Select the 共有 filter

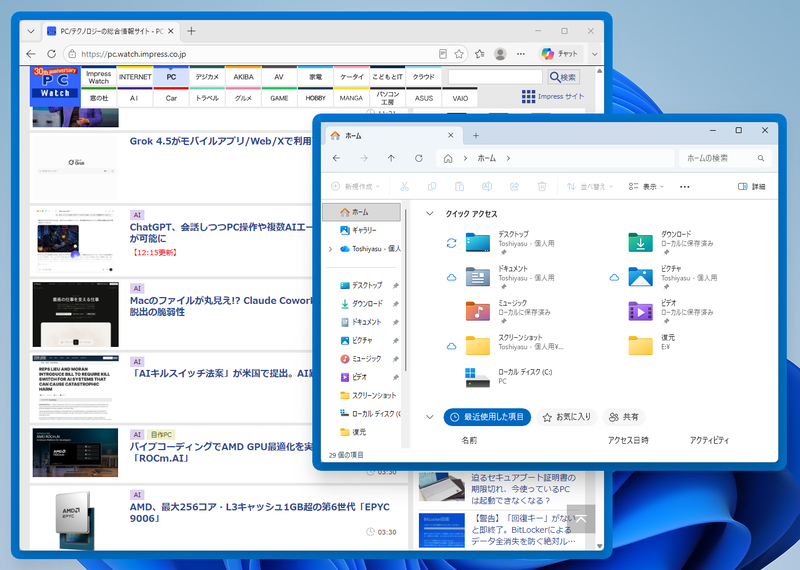[624, 417]
